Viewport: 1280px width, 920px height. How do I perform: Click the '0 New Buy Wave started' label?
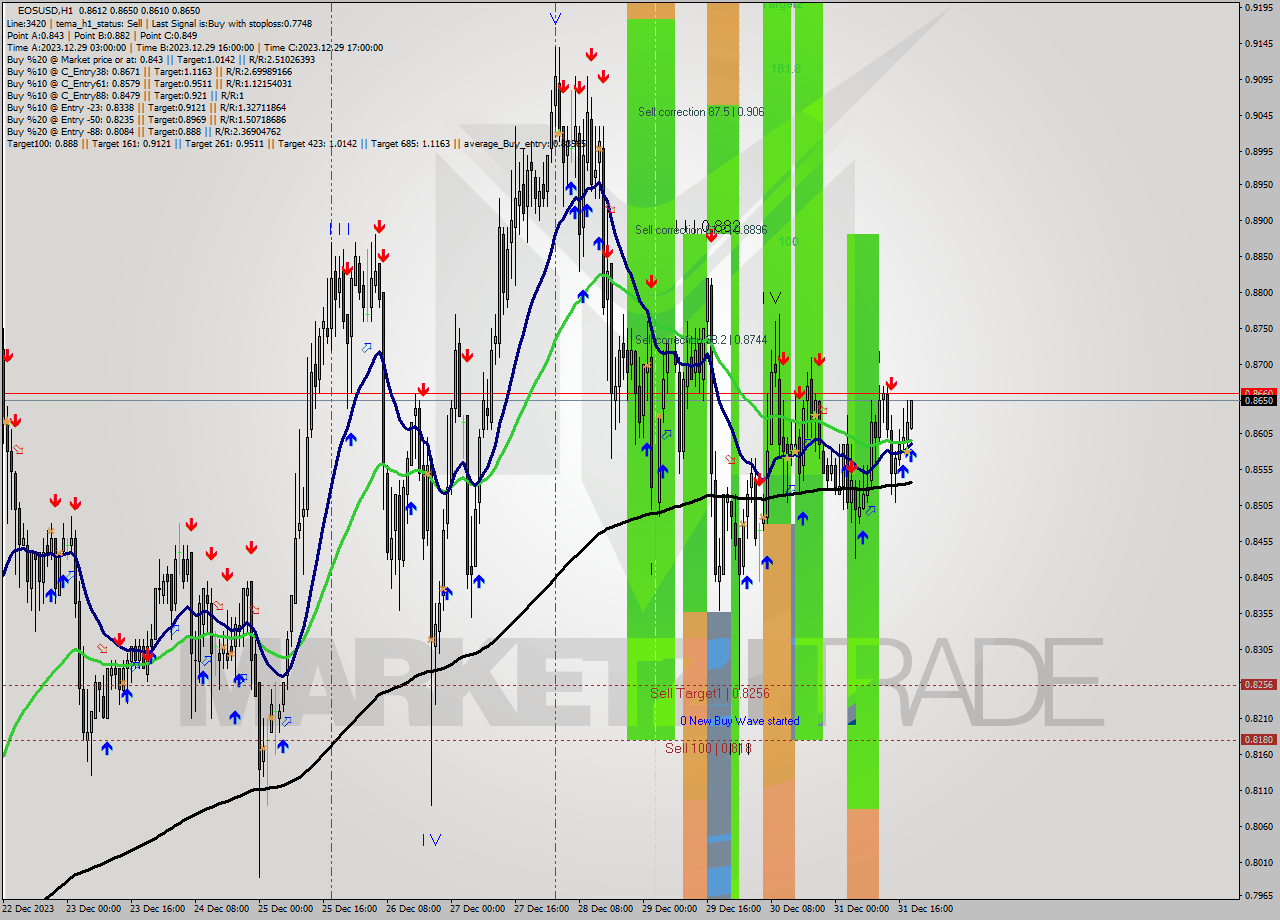point(739,721)
